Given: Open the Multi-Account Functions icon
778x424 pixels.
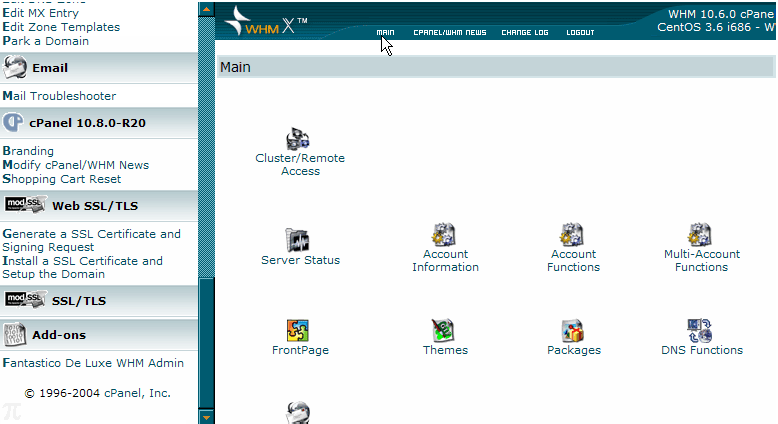Looking at the screenshot, I should coord(700,235).
